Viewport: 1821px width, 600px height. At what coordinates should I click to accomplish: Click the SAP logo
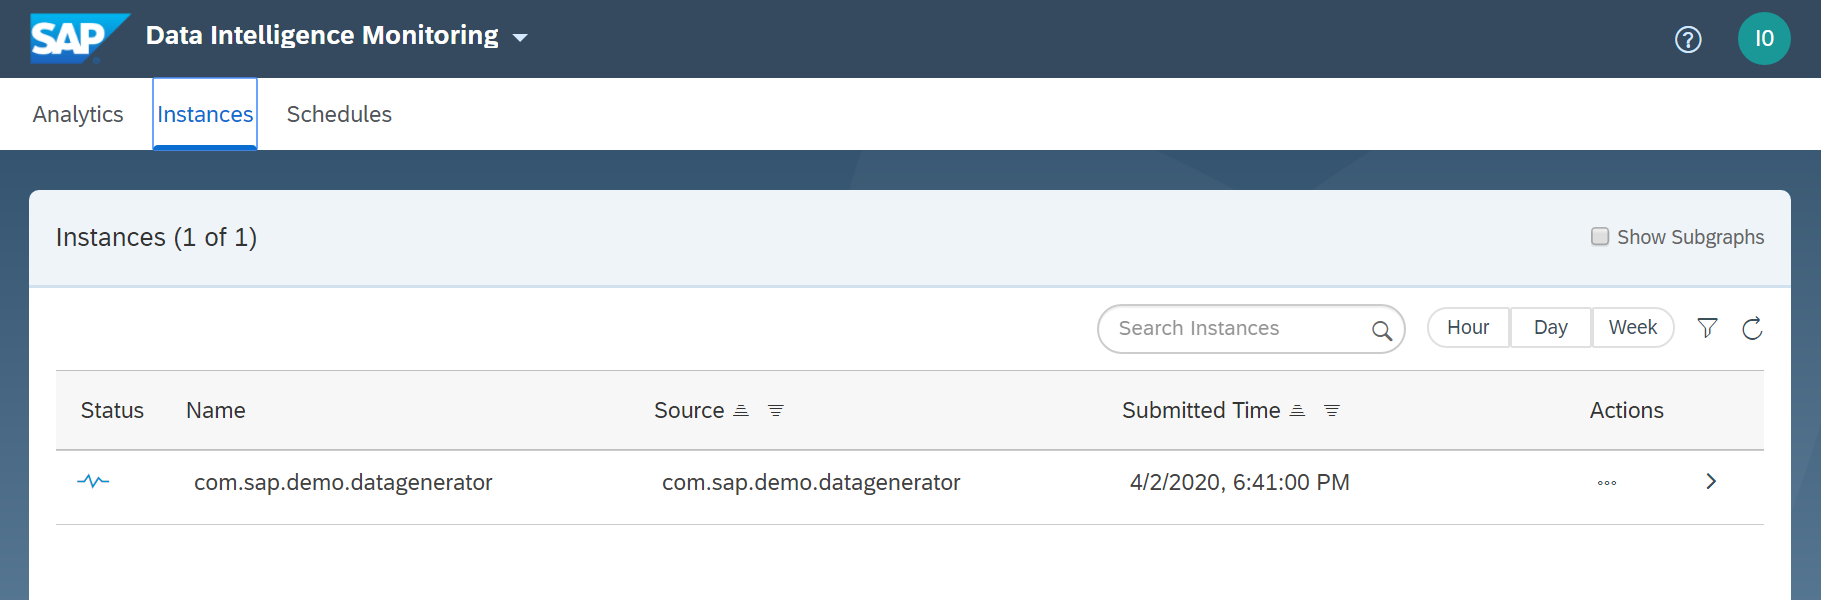[x=80, y=38]
